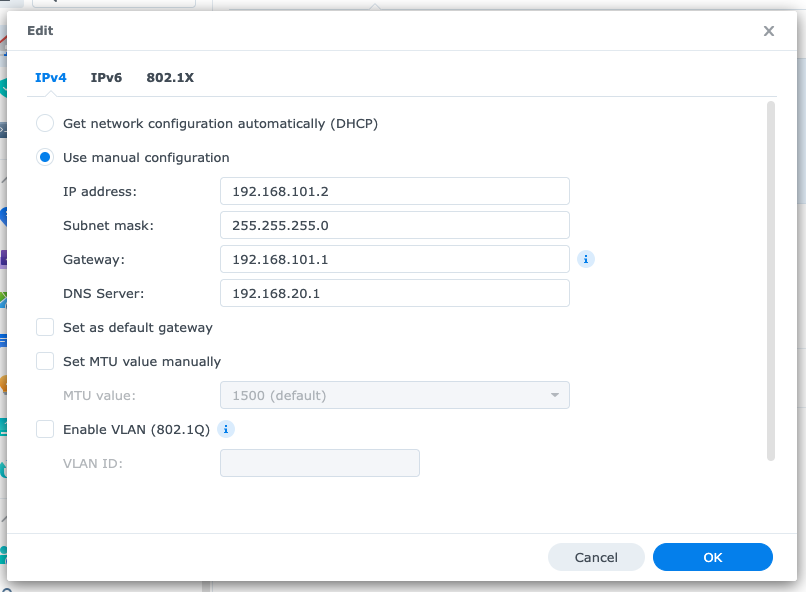The image size is (806, 592).
Task: Click the info icon beside Gateway field
Action: click(x=586, y=259)
